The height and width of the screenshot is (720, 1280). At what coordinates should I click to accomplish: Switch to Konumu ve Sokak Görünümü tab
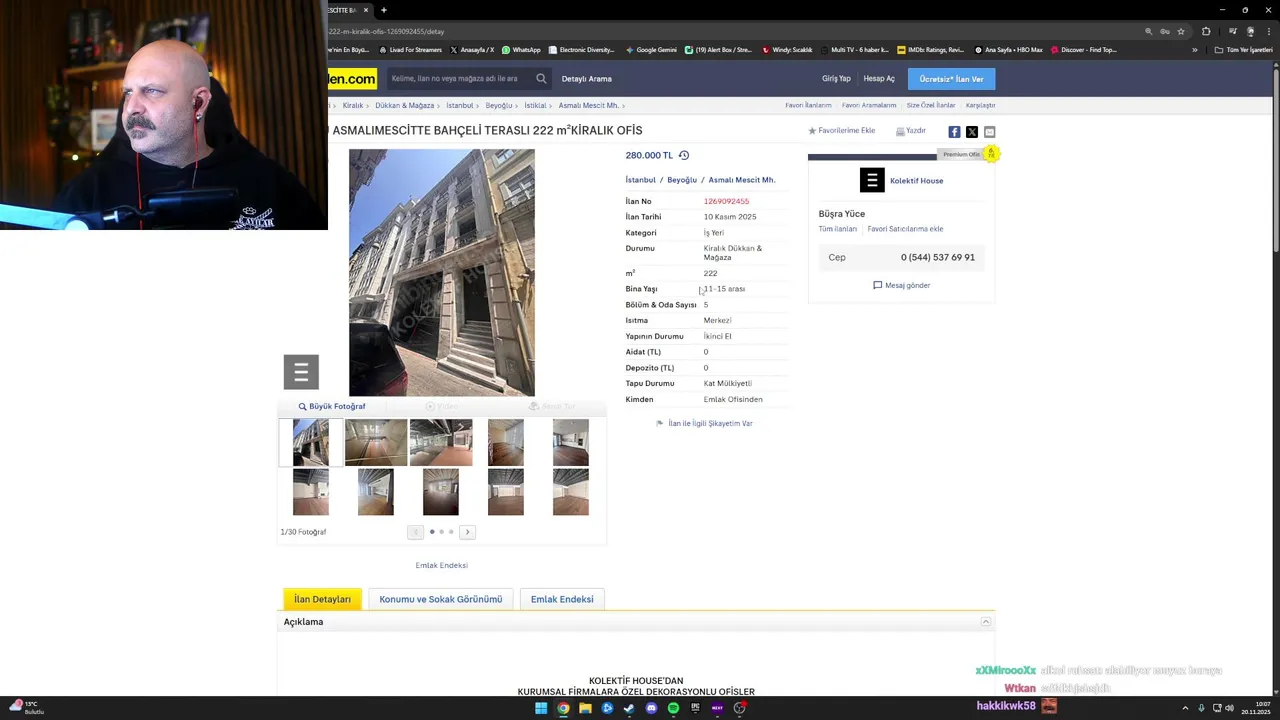(441, 599)
